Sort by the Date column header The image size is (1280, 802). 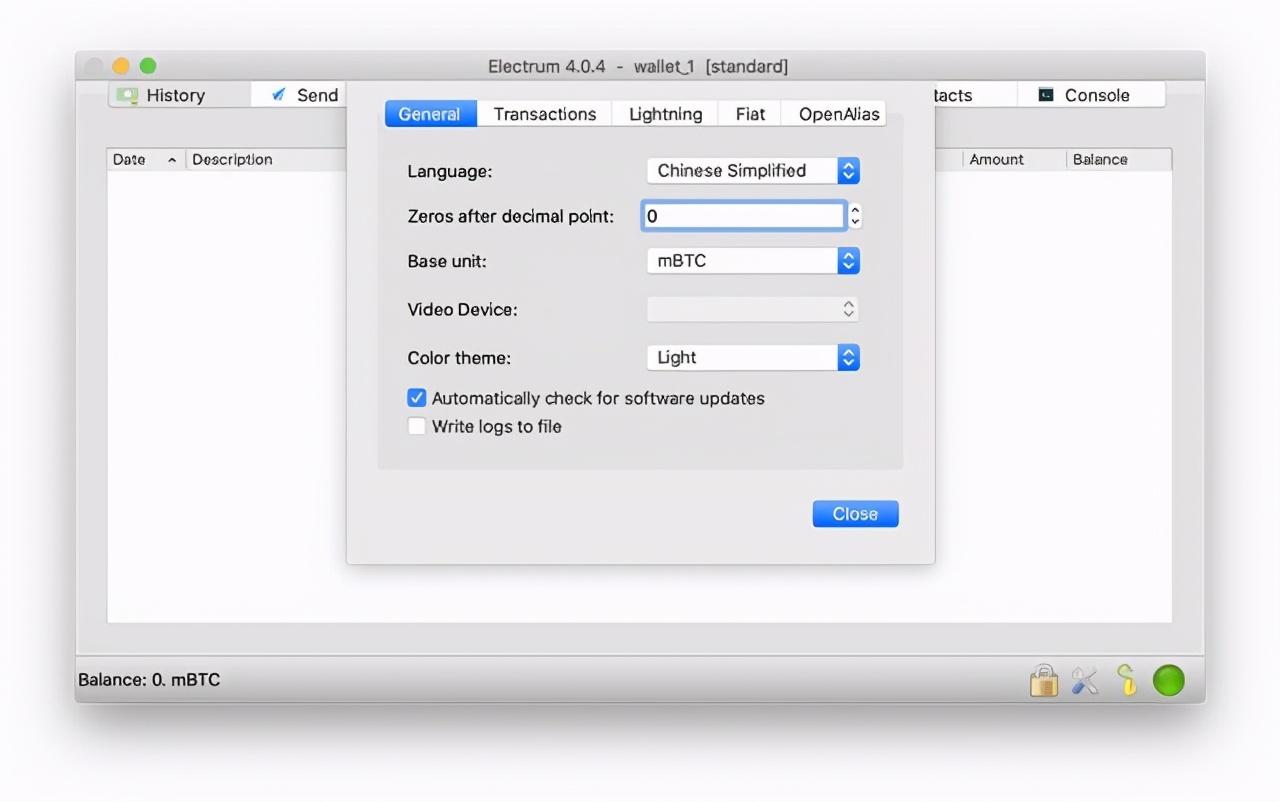pyautogui.click(x=146, y=160)
